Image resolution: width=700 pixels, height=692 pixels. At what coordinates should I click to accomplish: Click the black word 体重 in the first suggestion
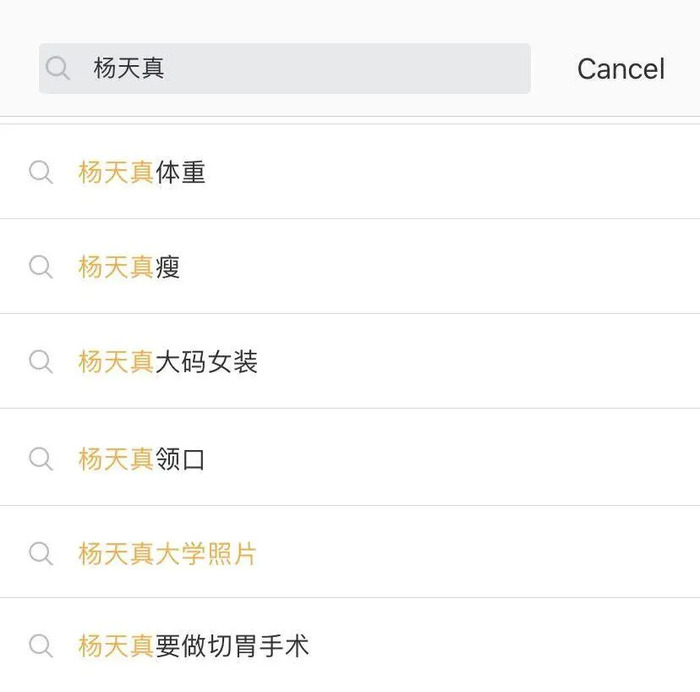tap(180, 172)
